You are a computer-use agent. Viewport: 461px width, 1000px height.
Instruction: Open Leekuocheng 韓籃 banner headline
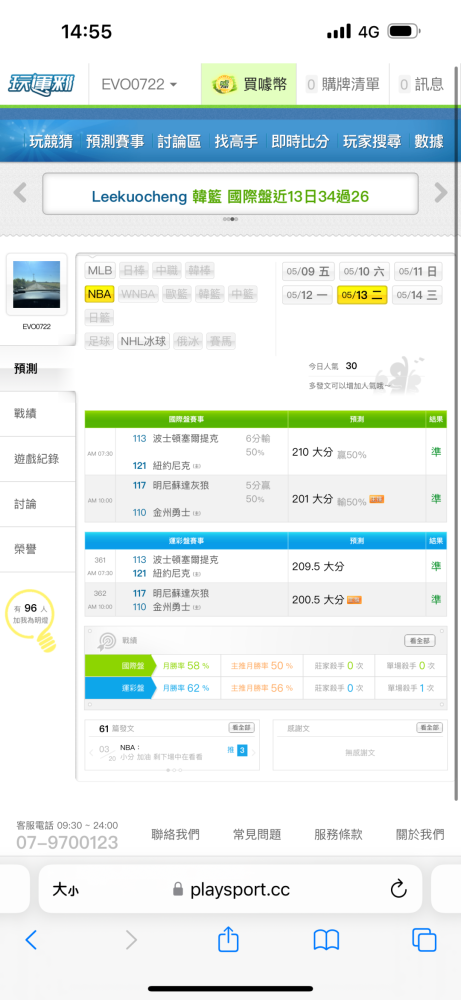tap(230, 196)
